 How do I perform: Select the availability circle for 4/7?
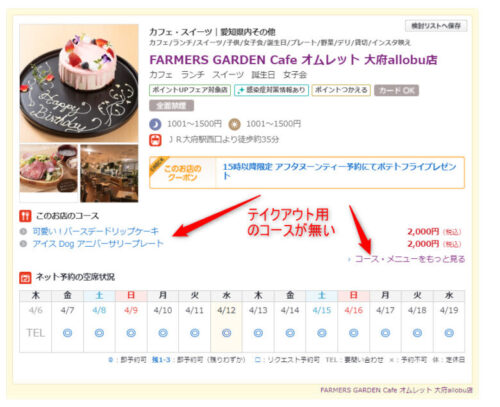[67, 333]
